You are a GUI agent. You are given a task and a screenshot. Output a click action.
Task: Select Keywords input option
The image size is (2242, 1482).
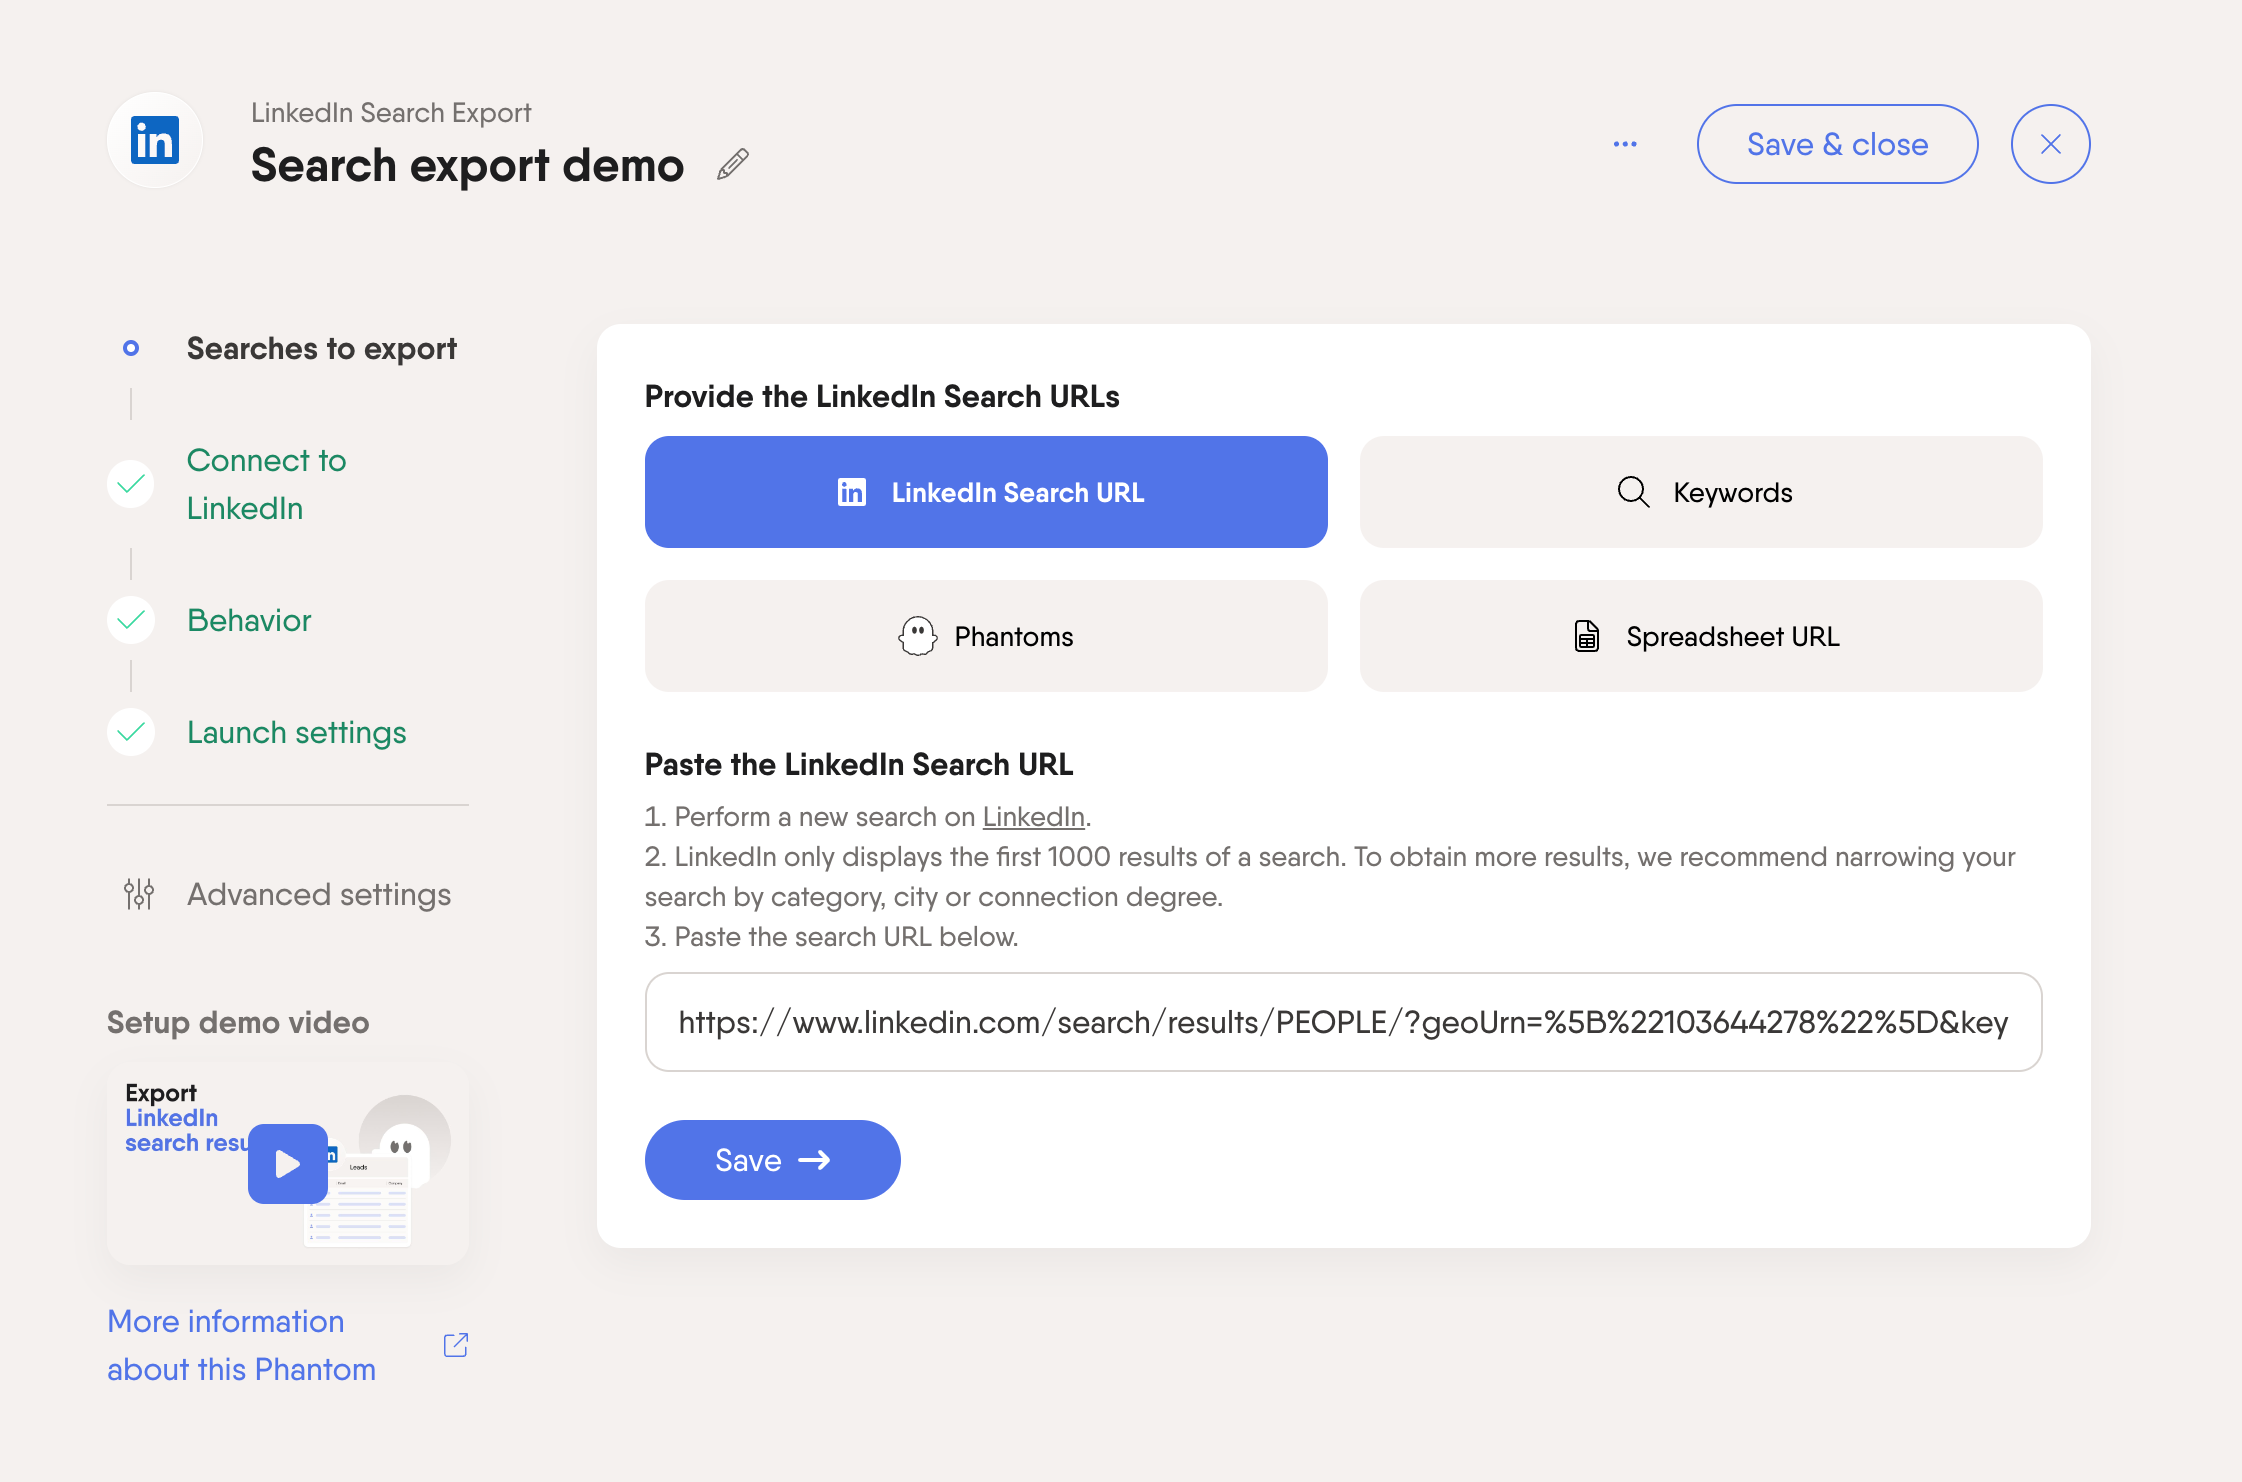1701,492
